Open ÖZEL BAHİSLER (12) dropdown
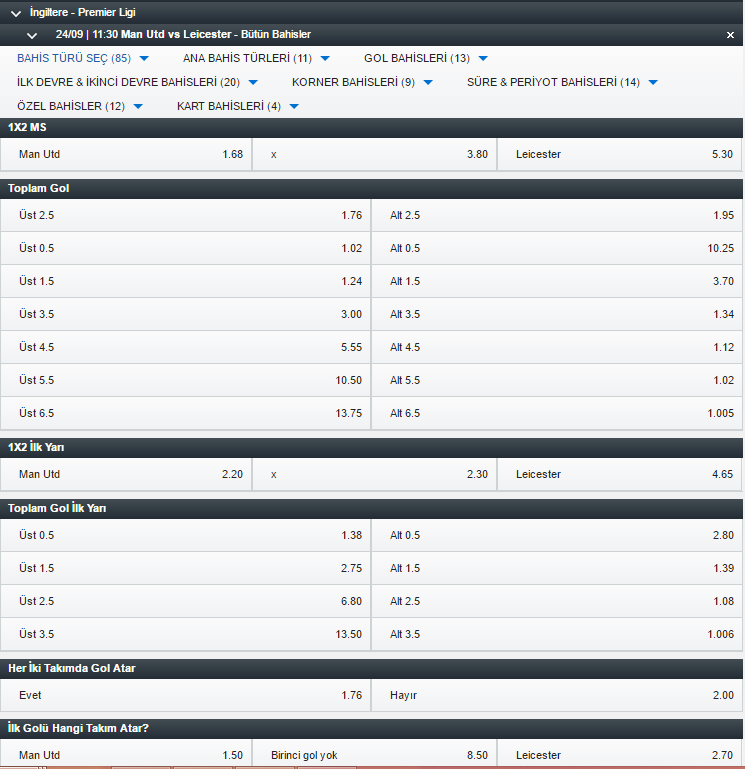 [80, 106]
